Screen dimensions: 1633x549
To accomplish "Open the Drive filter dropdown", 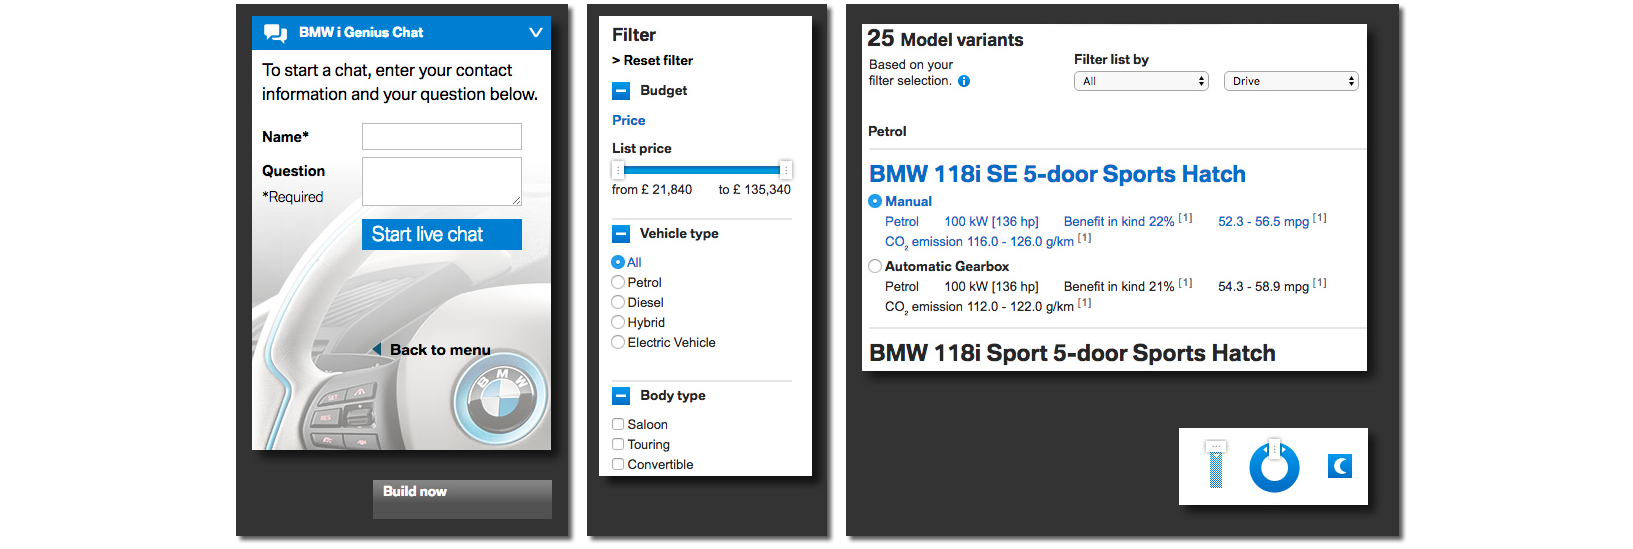I will point(1291,81).
